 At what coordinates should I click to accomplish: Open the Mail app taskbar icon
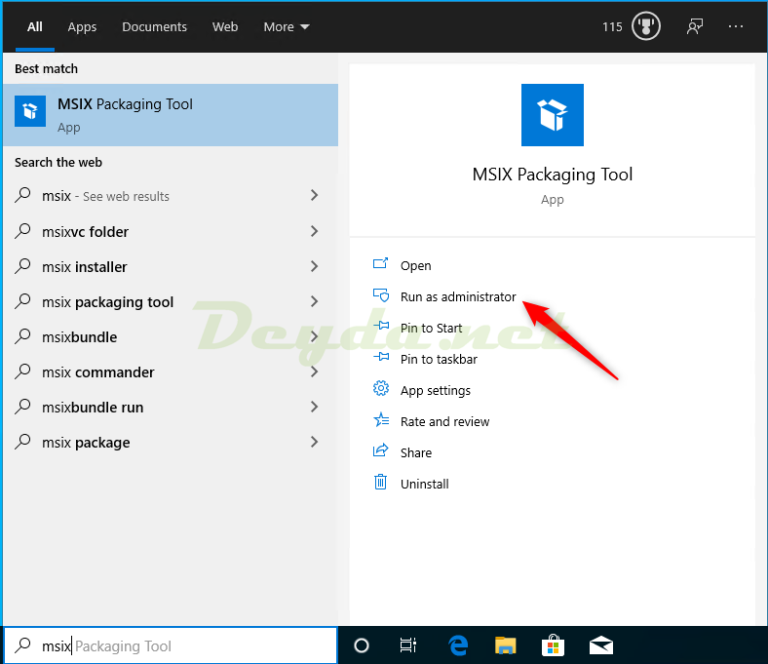(601, 645)
